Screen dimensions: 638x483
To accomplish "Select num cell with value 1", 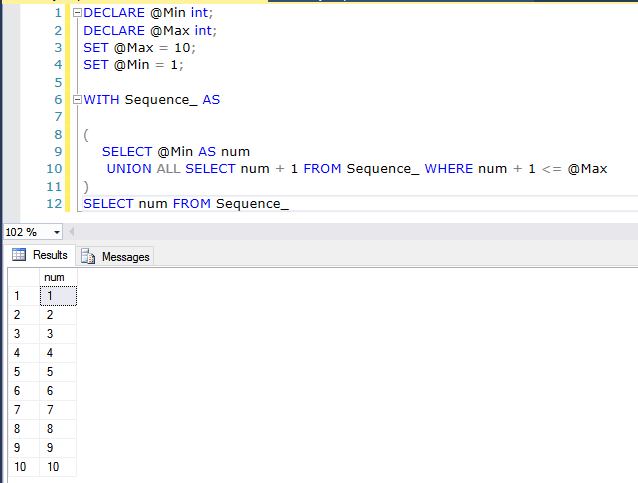I will 58,296.
